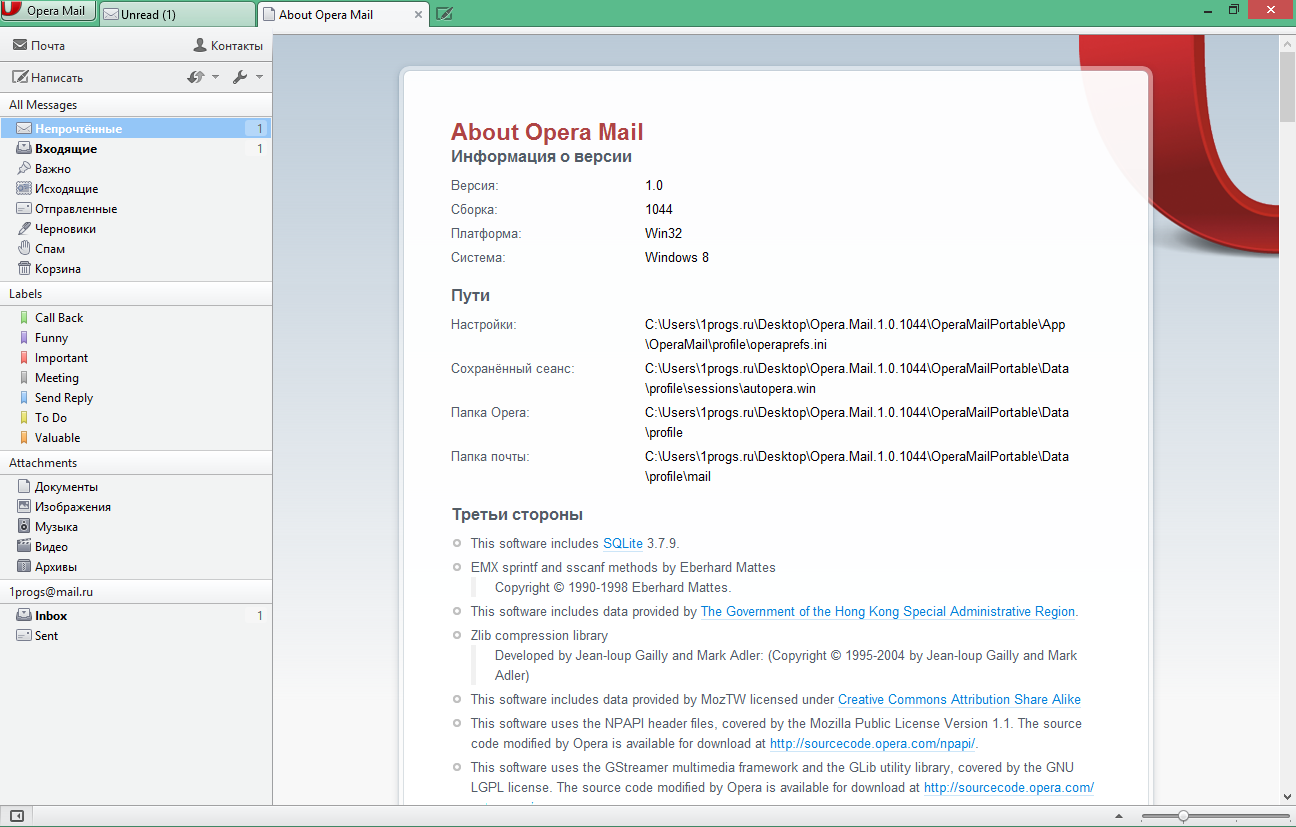
Task: Click the About Opera Mail heading
Action: 547,132
